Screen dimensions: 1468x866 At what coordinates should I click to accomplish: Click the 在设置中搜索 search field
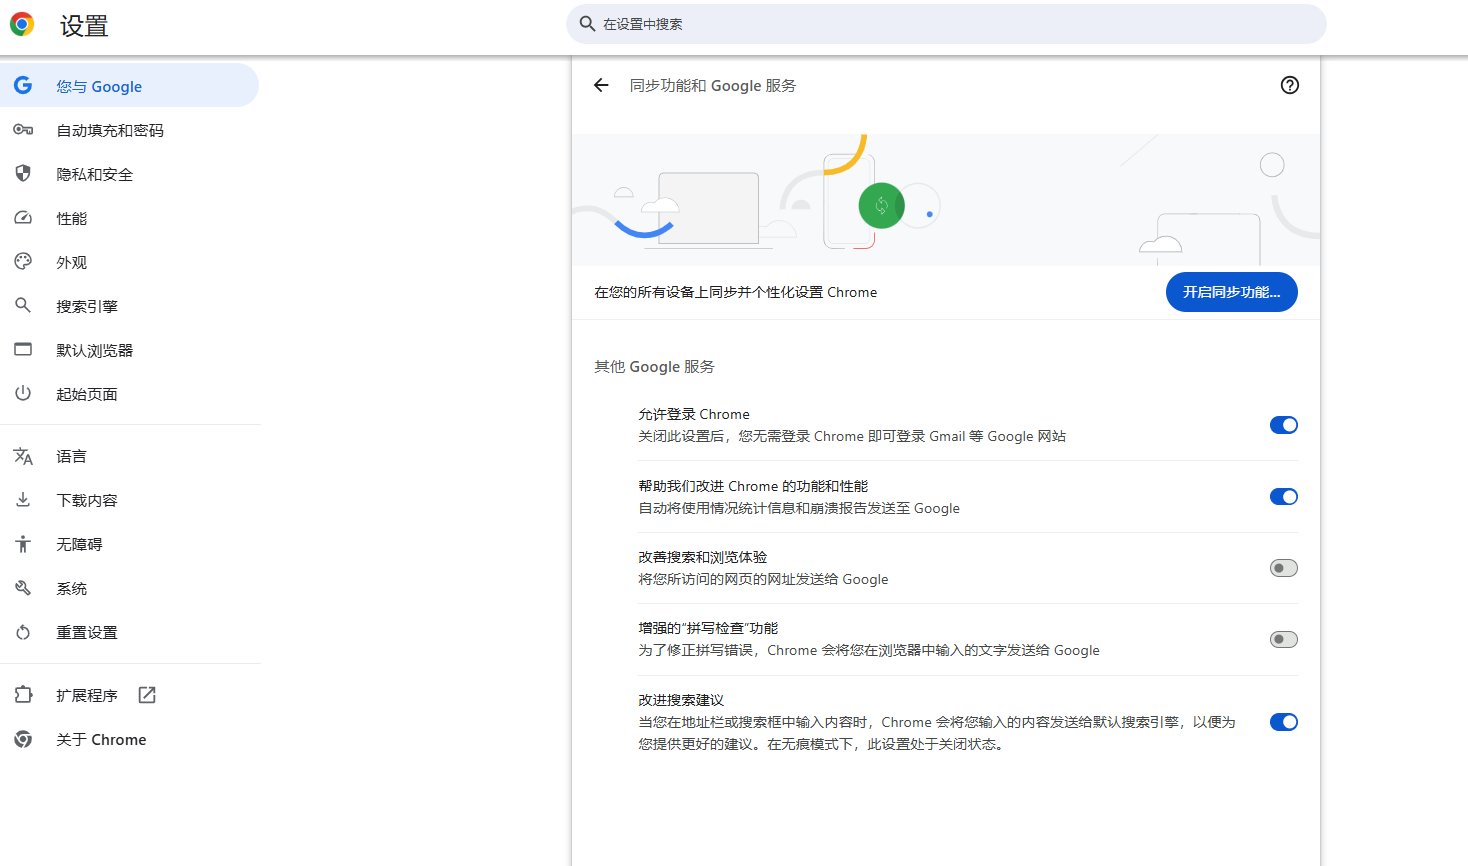[946, 24]
